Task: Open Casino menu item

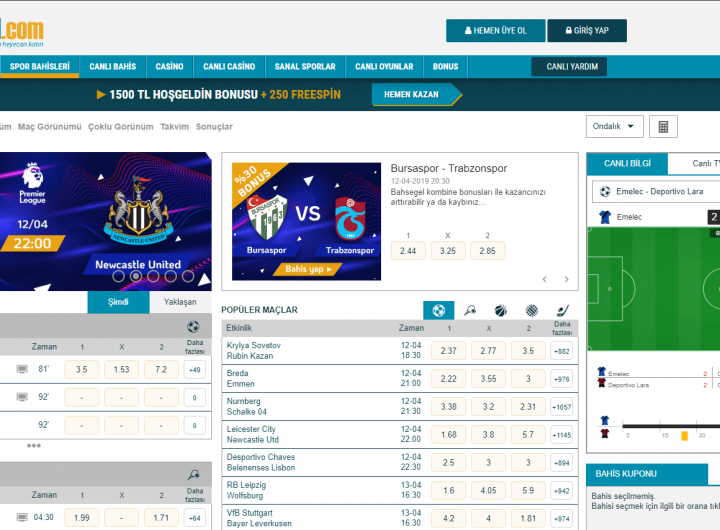Action: pos(169,67)
